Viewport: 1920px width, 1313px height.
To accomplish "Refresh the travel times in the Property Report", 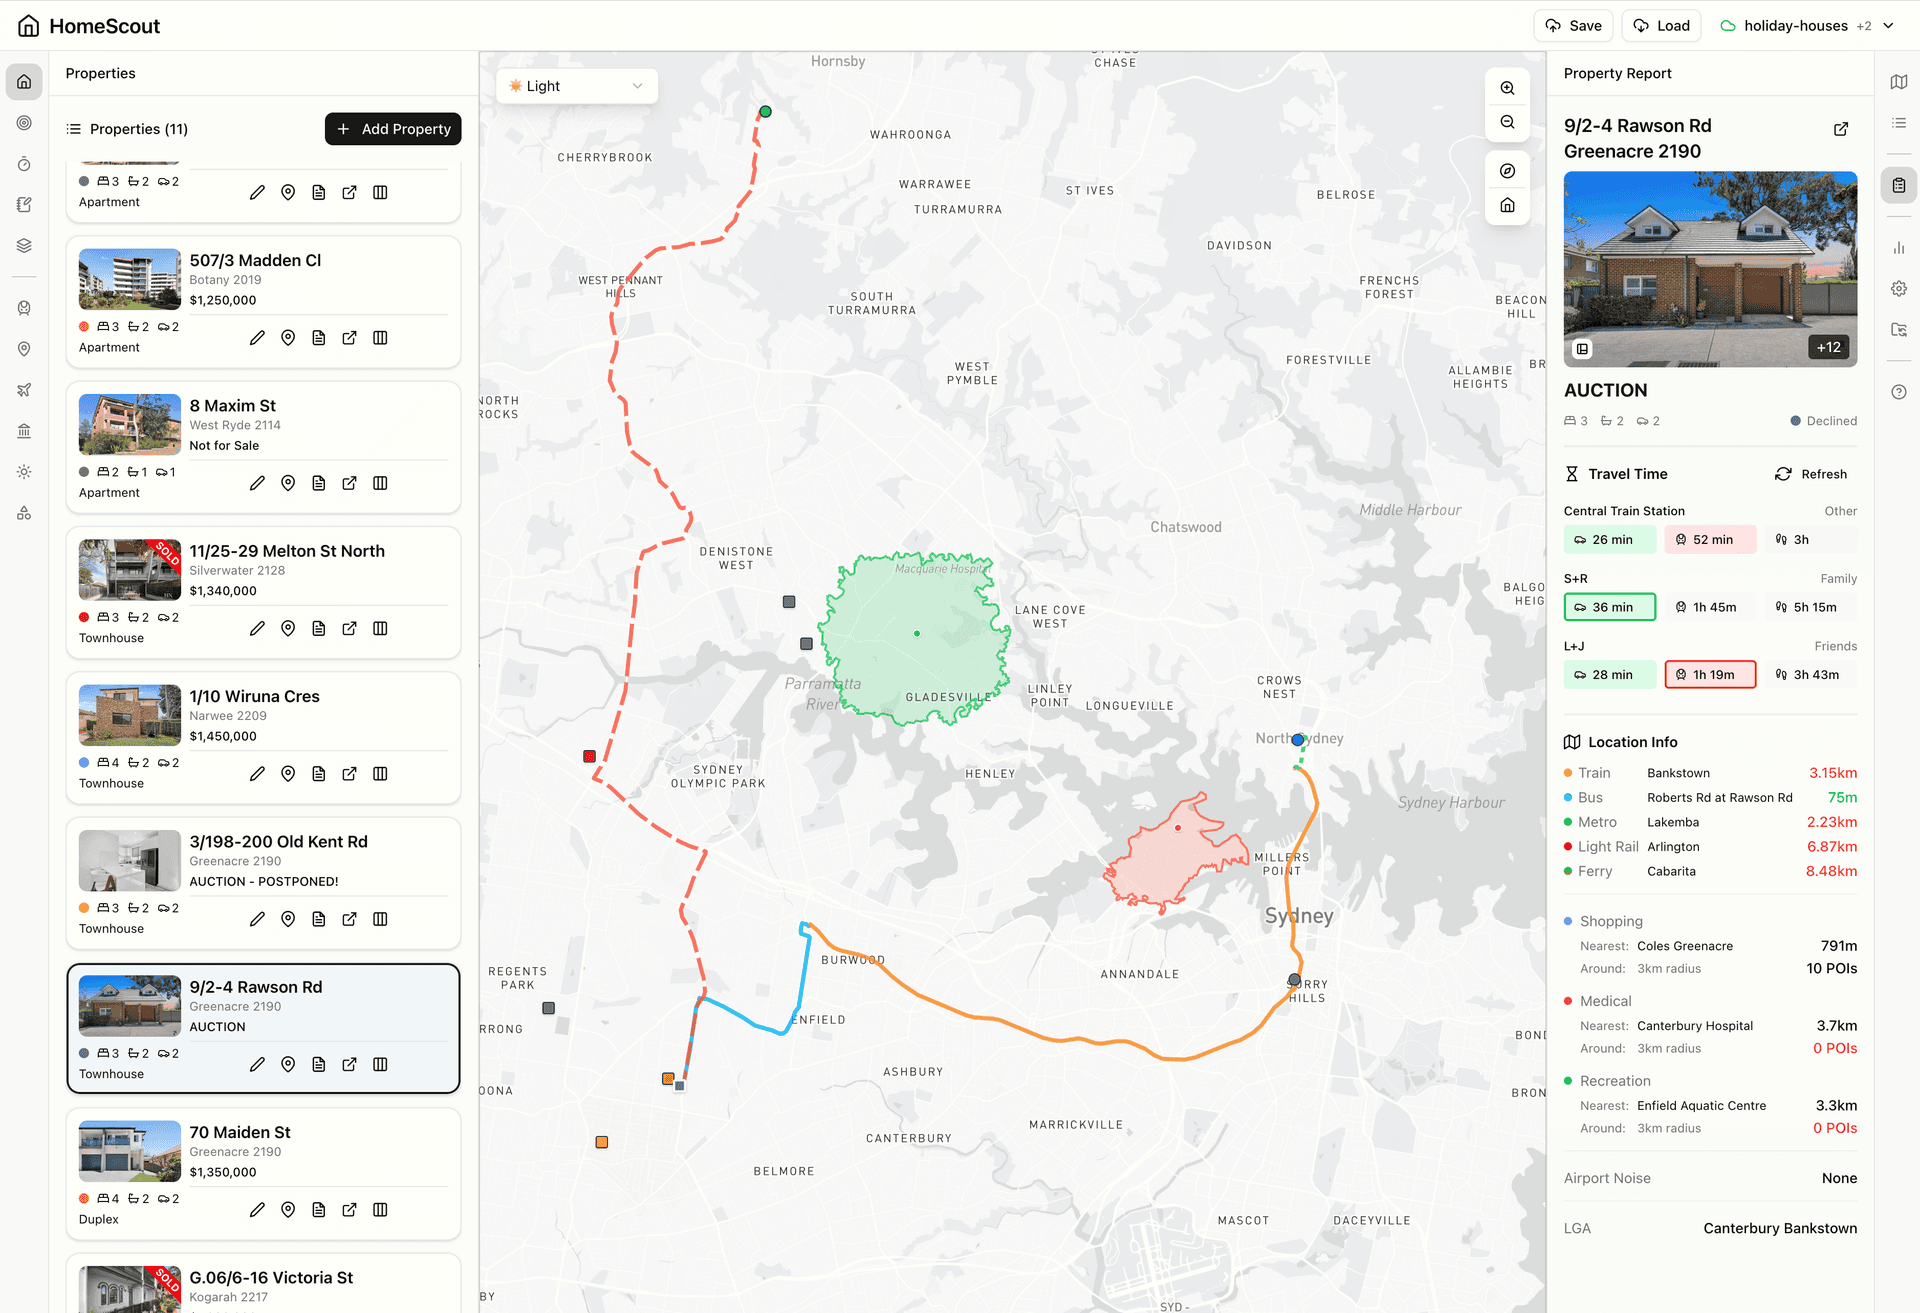I will pyautogui.click(x=1811, y=473).
